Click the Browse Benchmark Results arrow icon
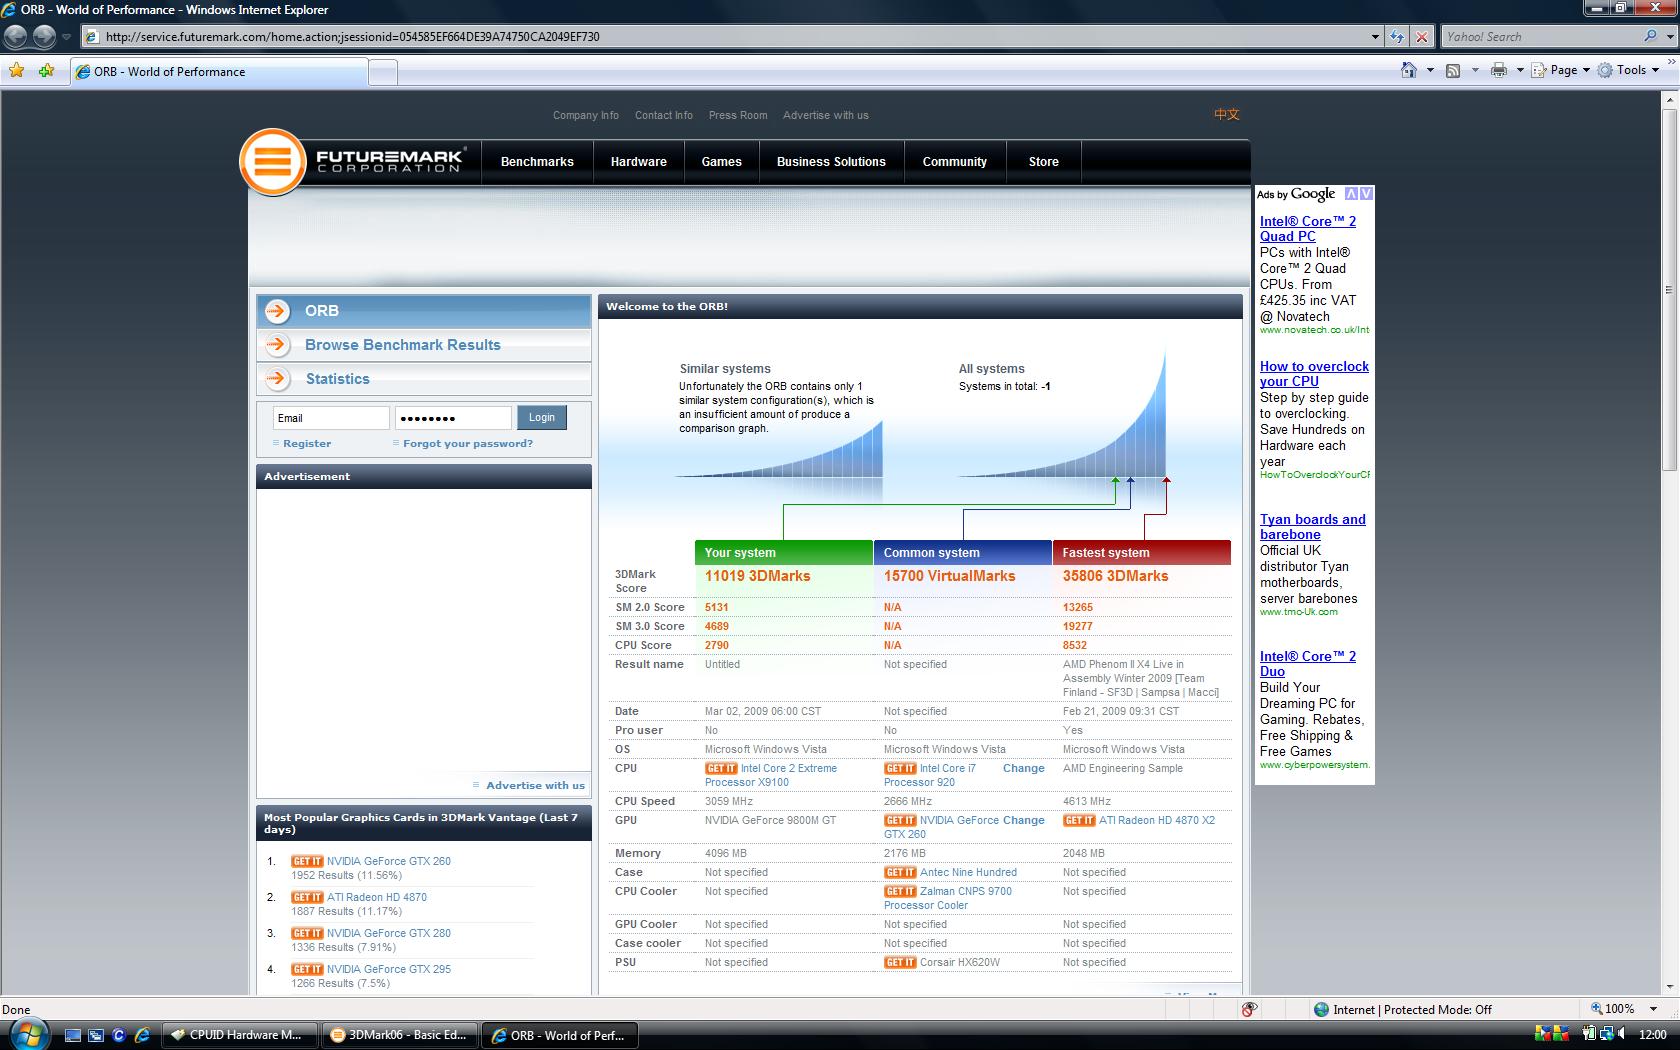Viewport: 1680px width, 1050px height. click(277, 345)
